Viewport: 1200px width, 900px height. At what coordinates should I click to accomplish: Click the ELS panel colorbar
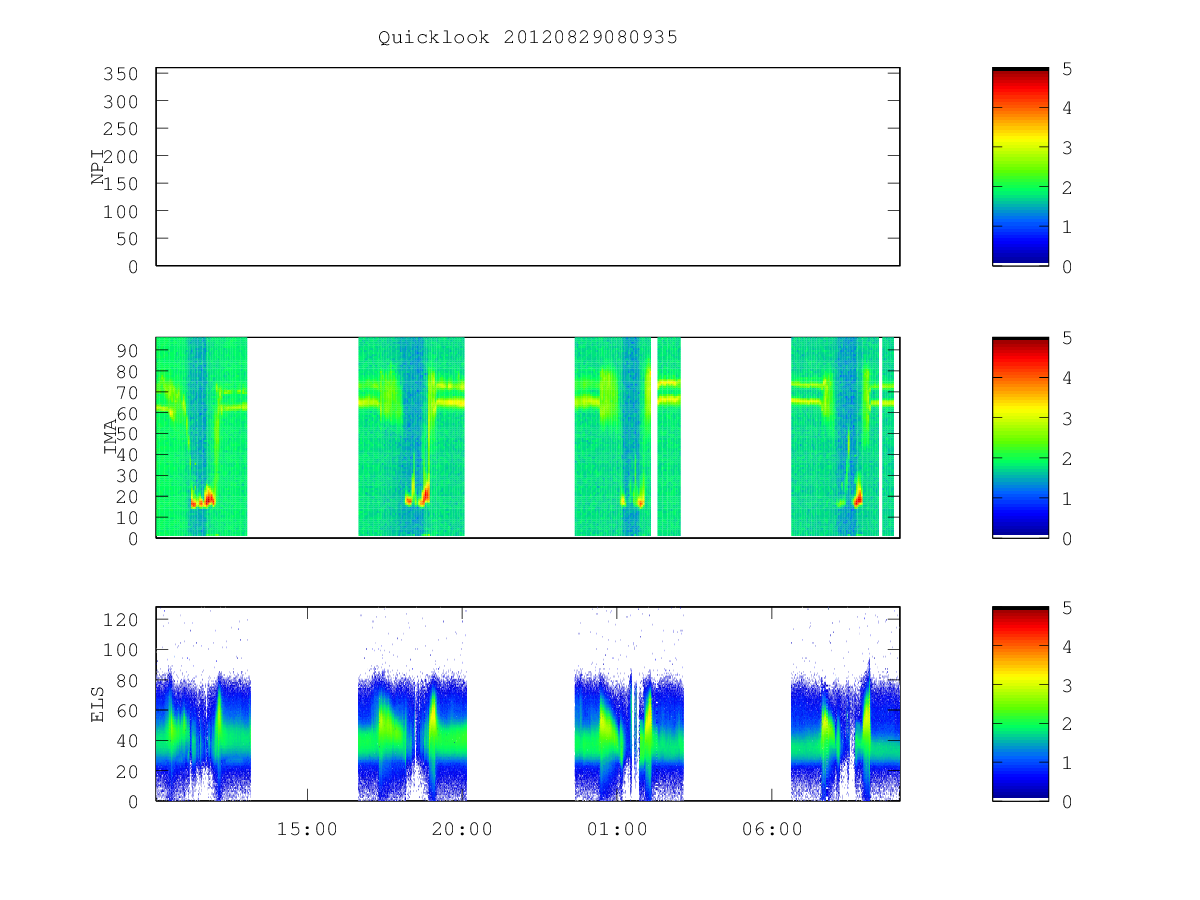(x=1020, y=703)
